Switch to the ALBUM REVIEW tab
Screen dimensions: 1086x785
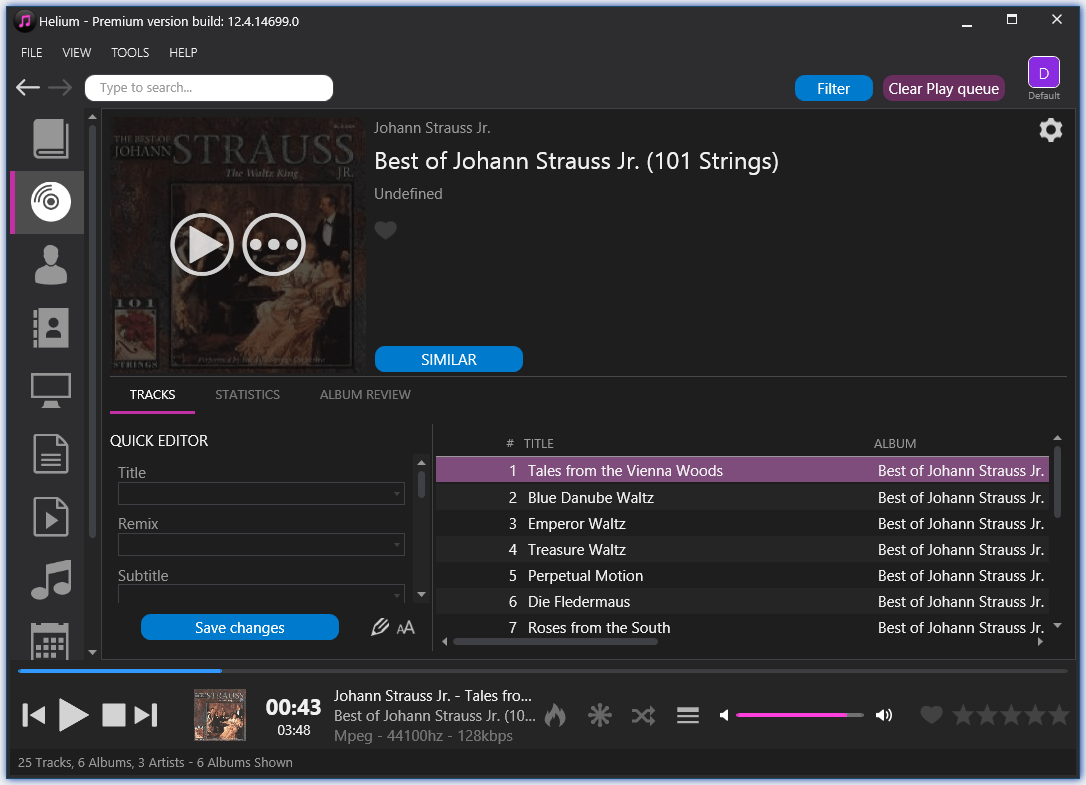tap(365, 394)
